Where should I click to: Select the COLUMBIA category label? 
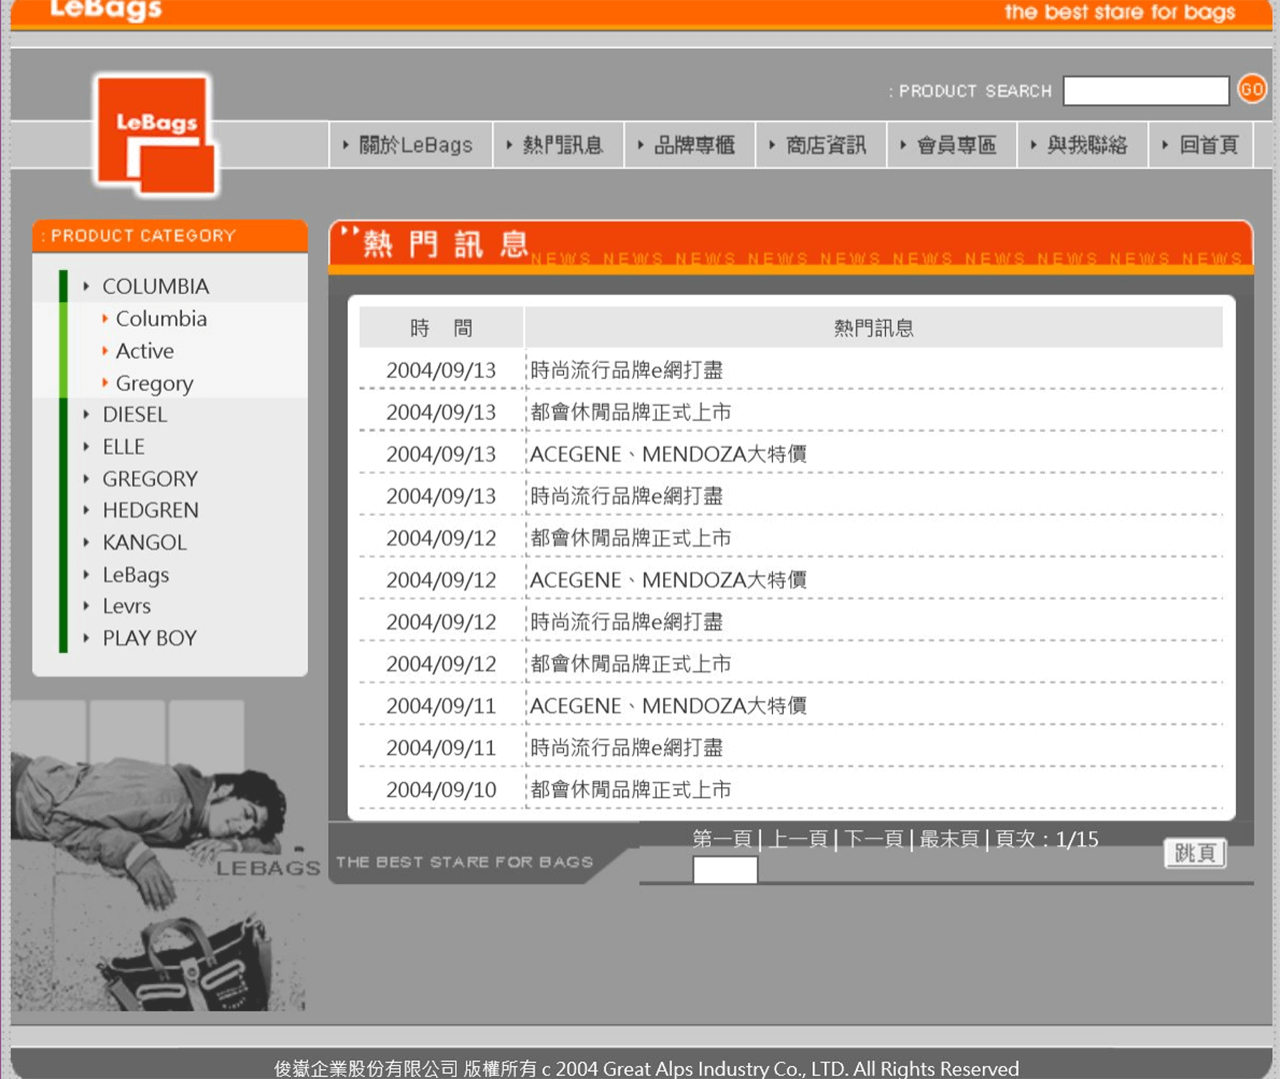coord(156,287)
